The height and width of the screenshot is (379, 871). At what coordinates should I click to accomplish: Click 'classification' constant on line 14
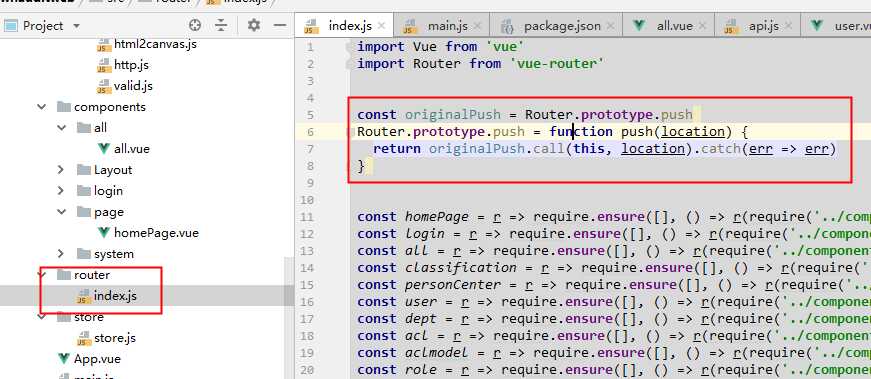click(x=461, y=267)
